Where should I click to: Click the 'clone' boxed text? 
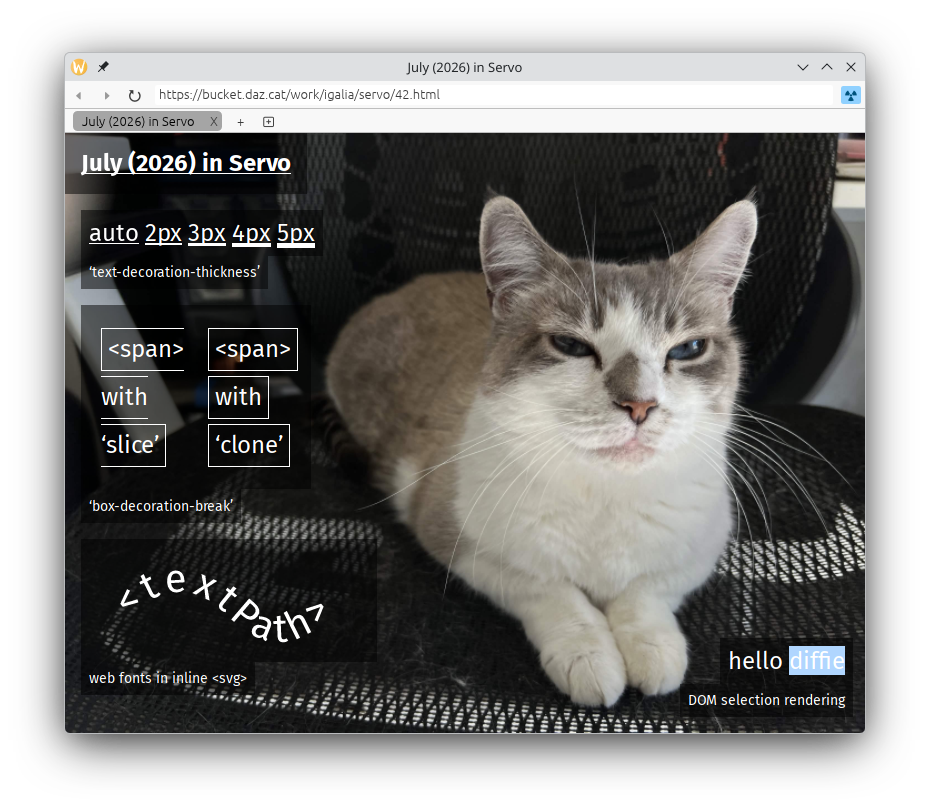(x=249, y=445)
